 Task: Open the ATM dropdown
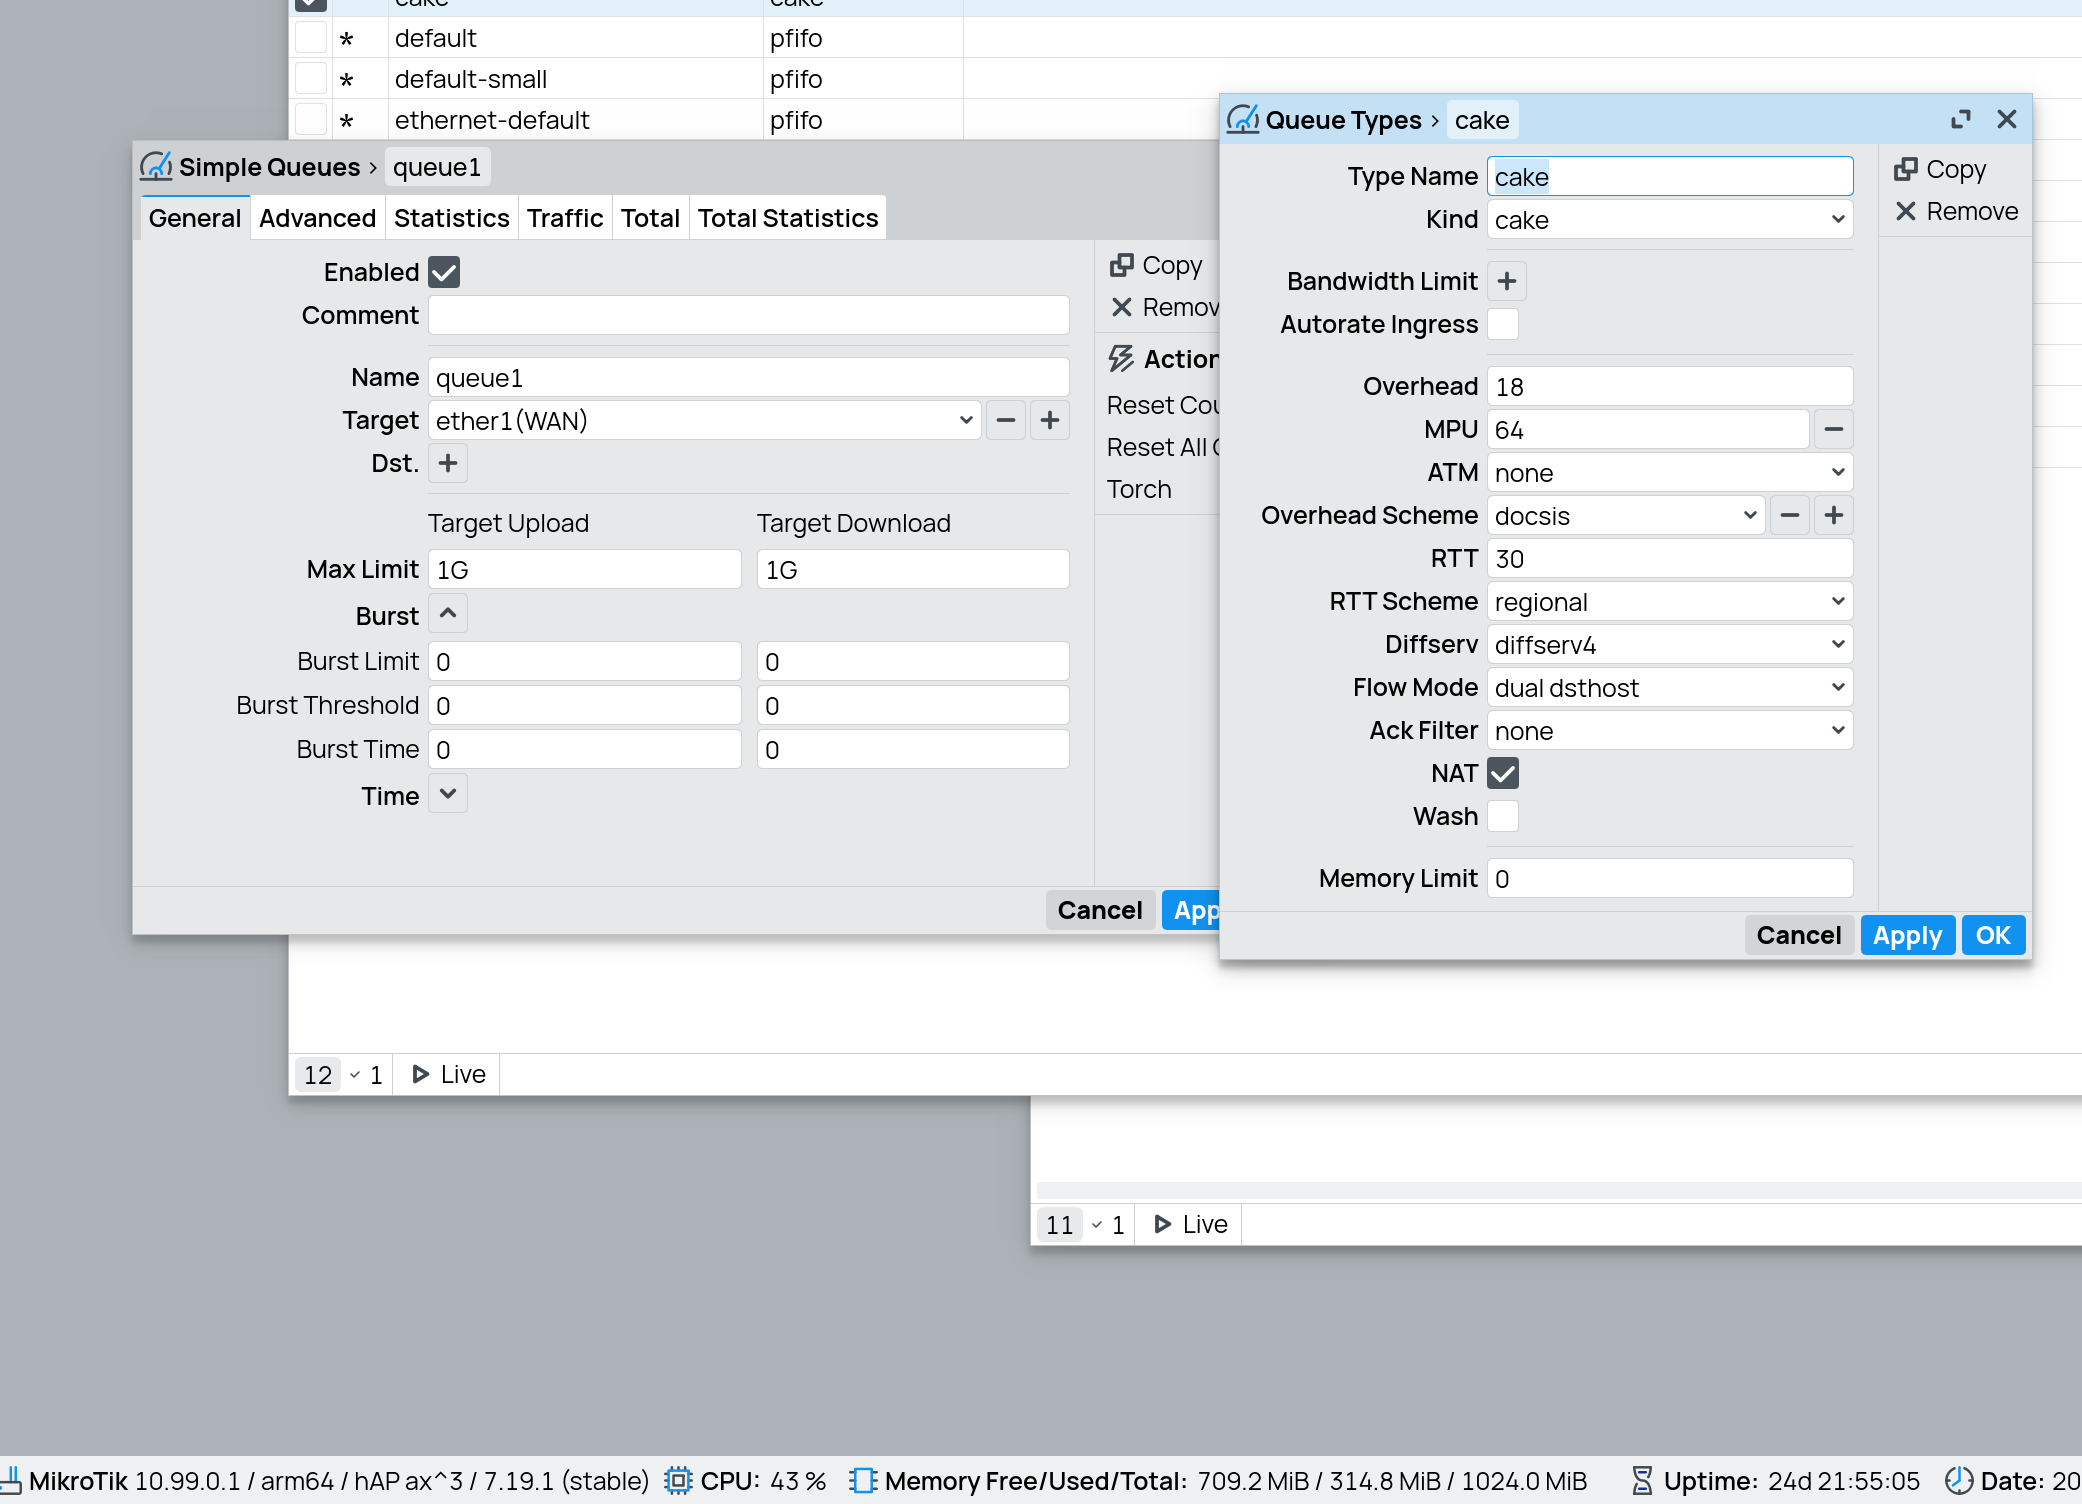[x=1670, y=472]
